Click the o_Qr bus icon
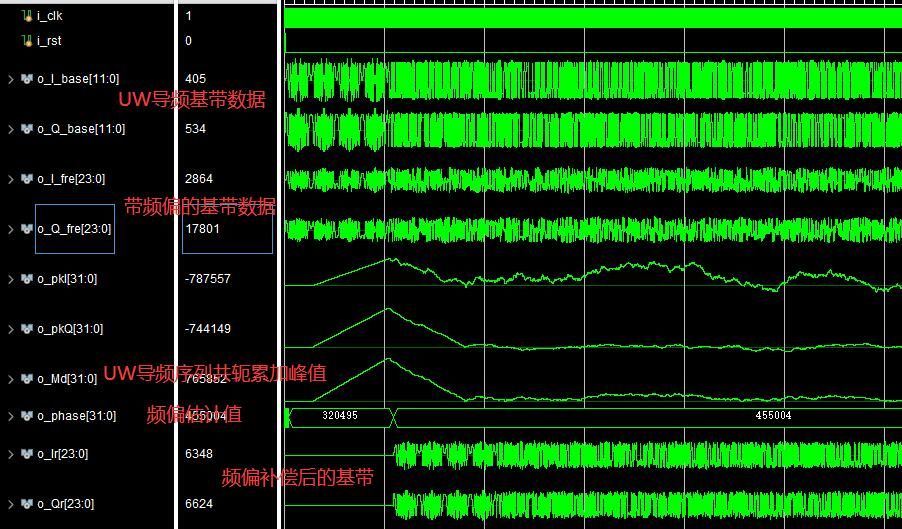The height and width of the screenshot is (529, 902). [x=26, y=504]
